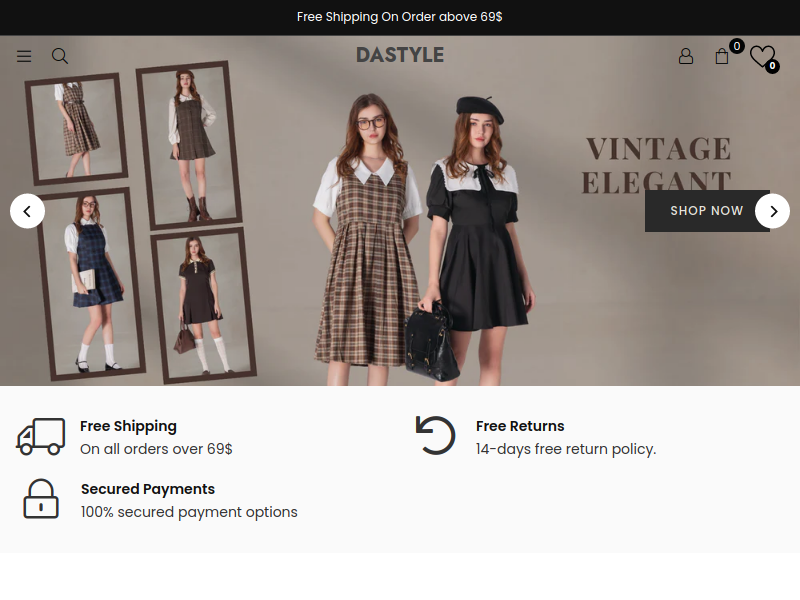Click 'On all orders over 69$' text
This screenshot has width=800, height=600.
click(156, 449)
